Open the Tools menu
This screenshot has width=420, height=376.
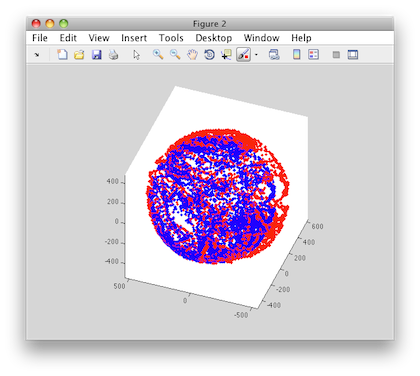[171, 38]
